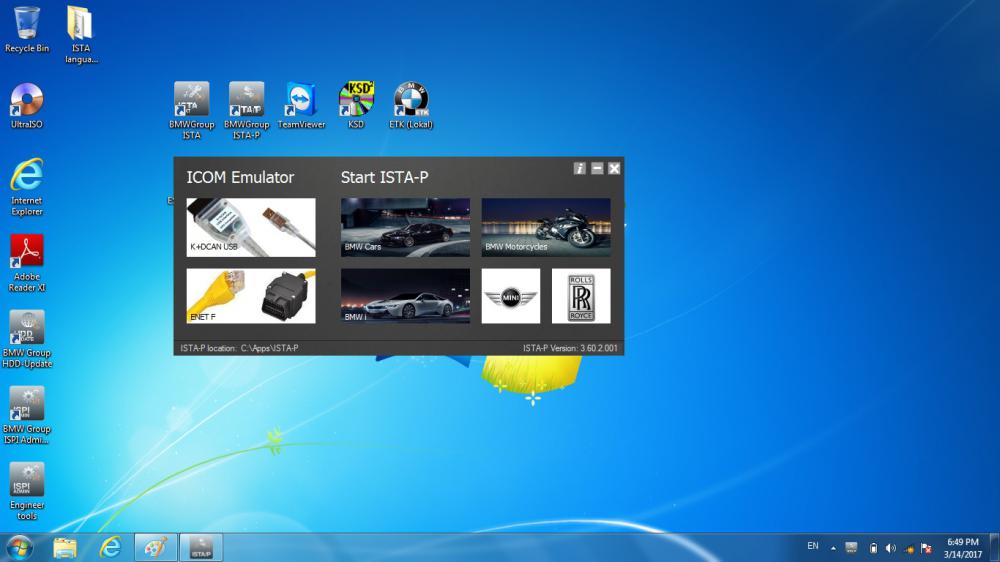Start ISTA-P for BMW i
This screenshot has width=1000, height=562.
(405, 295)
